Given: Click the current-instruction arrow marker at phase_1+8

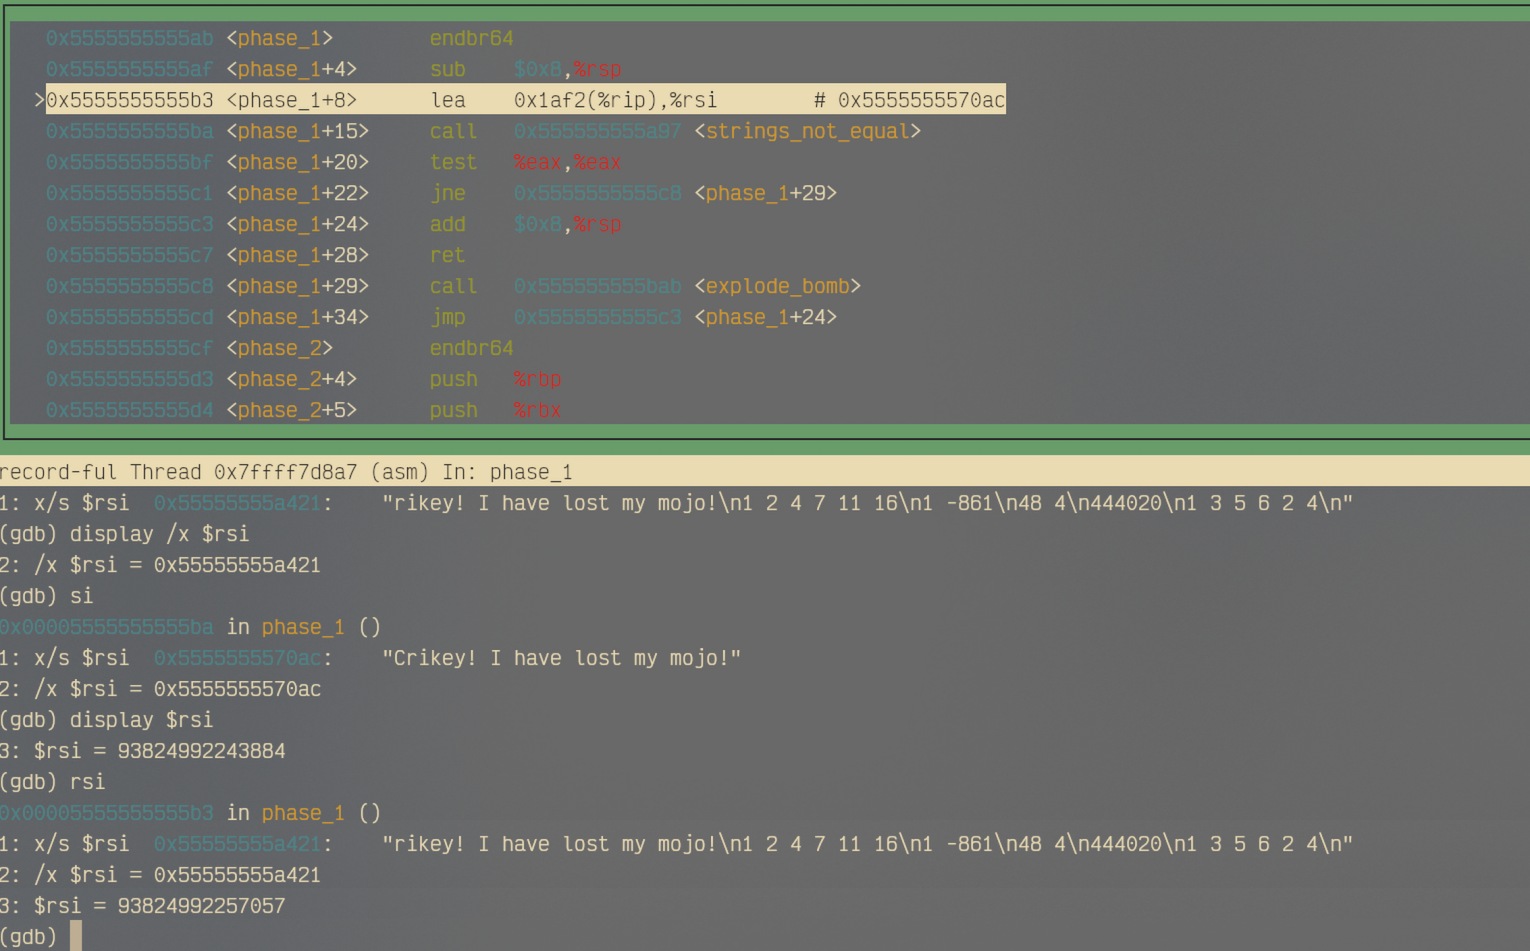Looking at the screenshot, I should pos(39,100).
